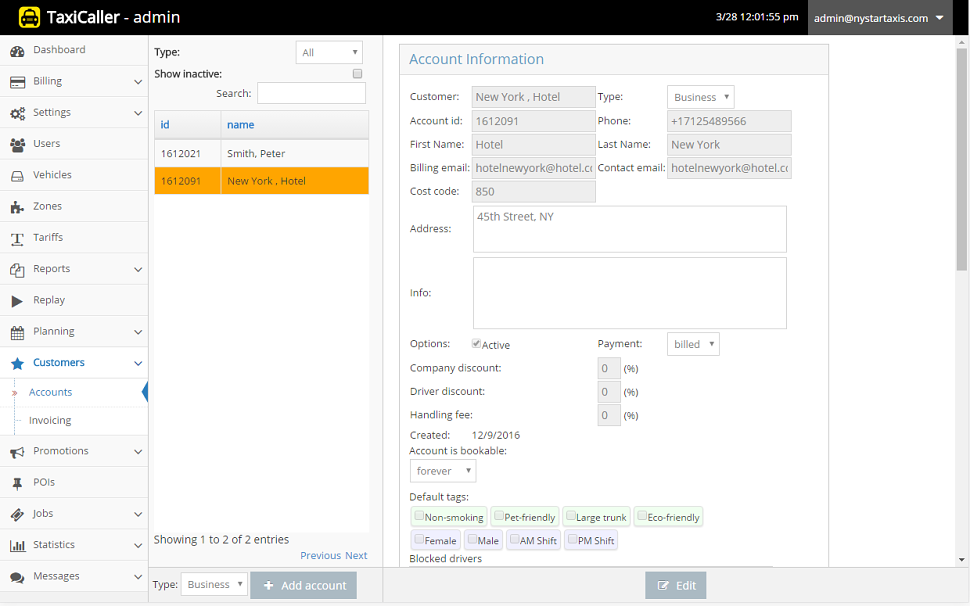
Task: Click the Edit button
Action: (x=675, y=585)
